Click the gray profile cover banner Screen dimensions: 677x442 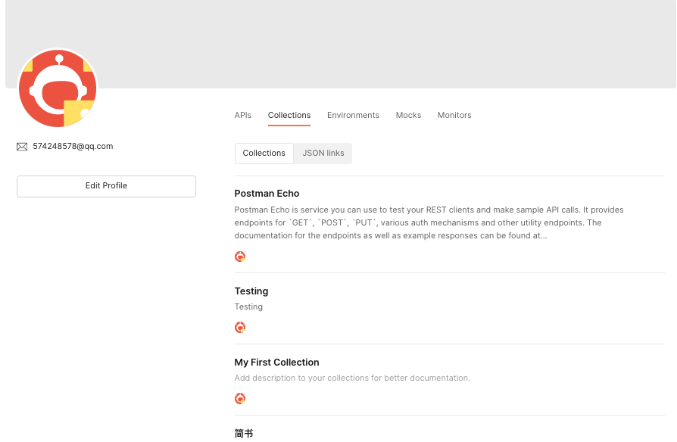pyautogui.click(x=340, y=44)
